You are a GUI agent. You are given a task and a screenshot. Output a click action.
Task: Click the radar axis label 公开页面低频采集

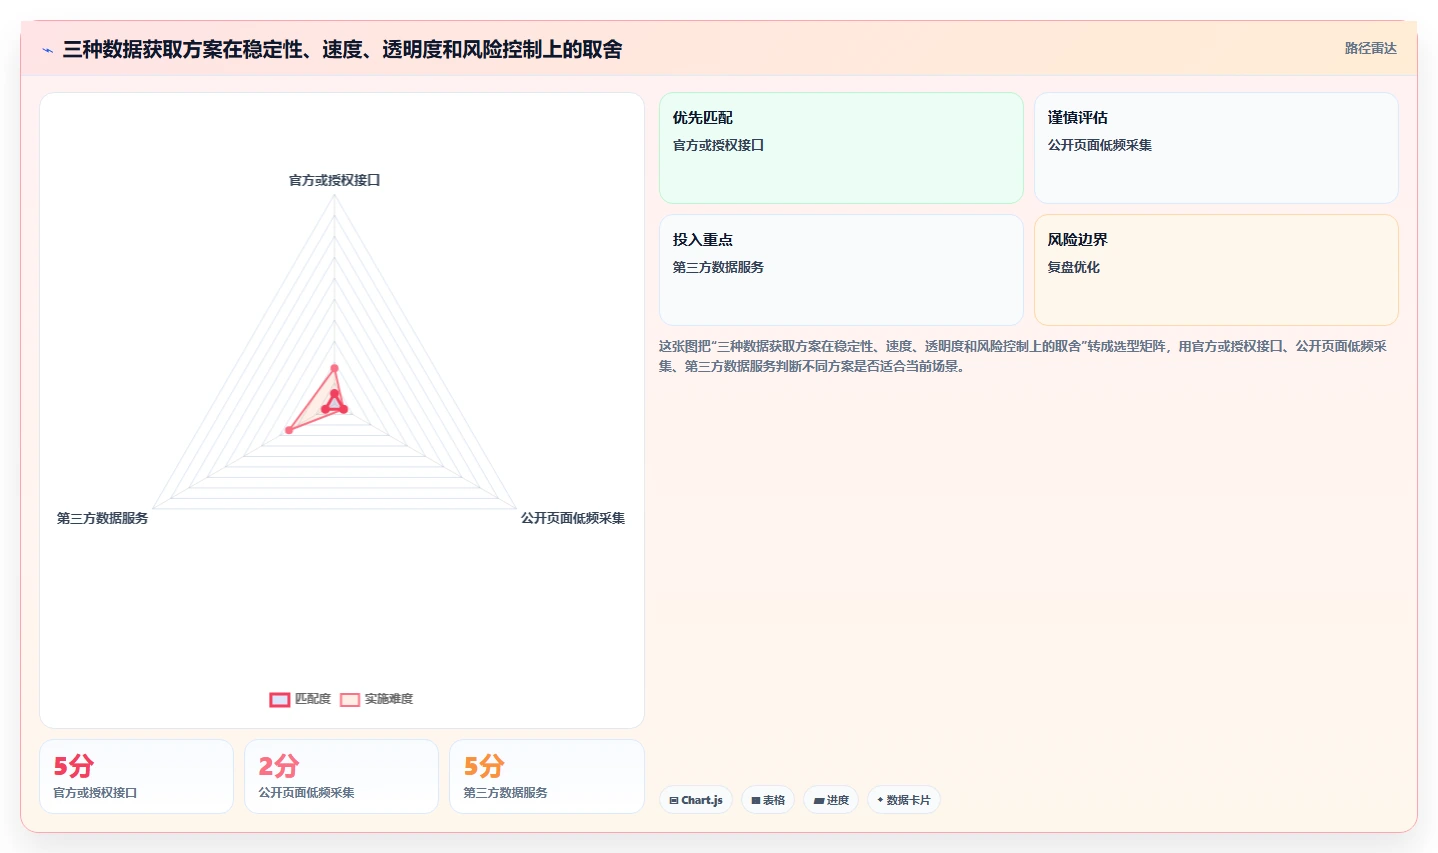coord(573,518)
